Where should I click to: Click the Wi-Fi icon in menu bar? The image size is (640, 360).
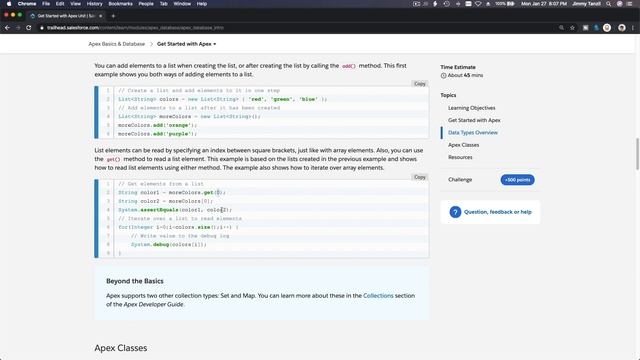[478, 4]
